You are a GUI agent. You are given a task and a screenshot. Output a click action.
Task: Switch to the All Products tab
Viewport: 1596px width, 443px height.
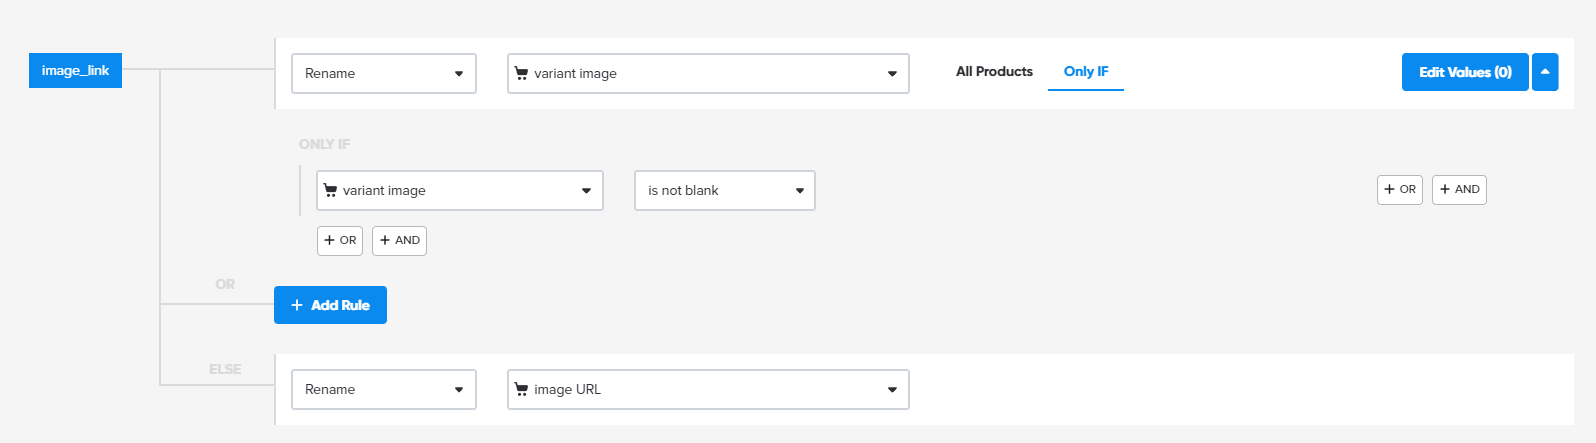pyautogui.click(x=994, y=71)
